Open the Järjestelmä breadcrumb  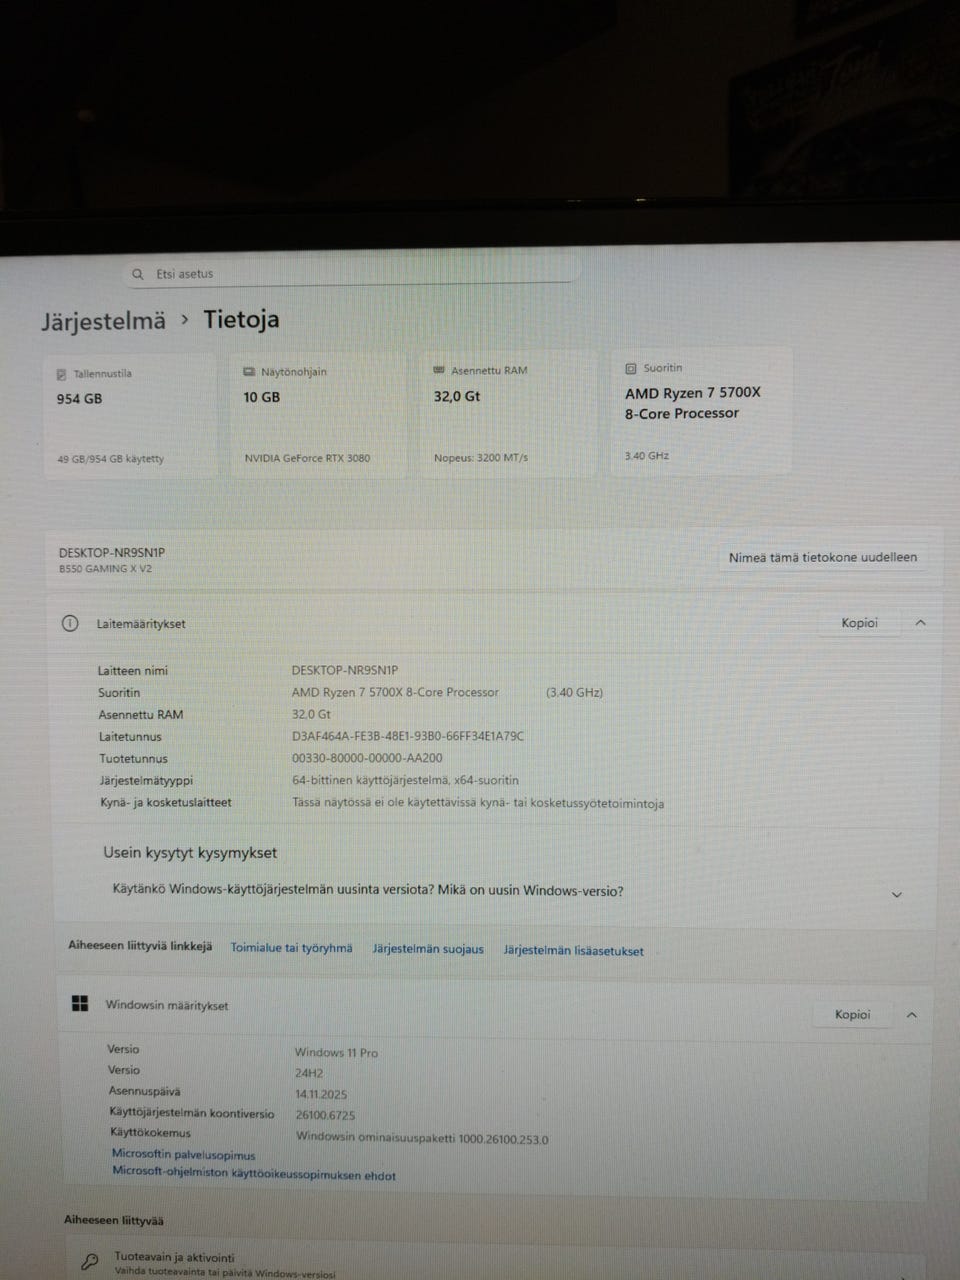click(x=103, y=321)
